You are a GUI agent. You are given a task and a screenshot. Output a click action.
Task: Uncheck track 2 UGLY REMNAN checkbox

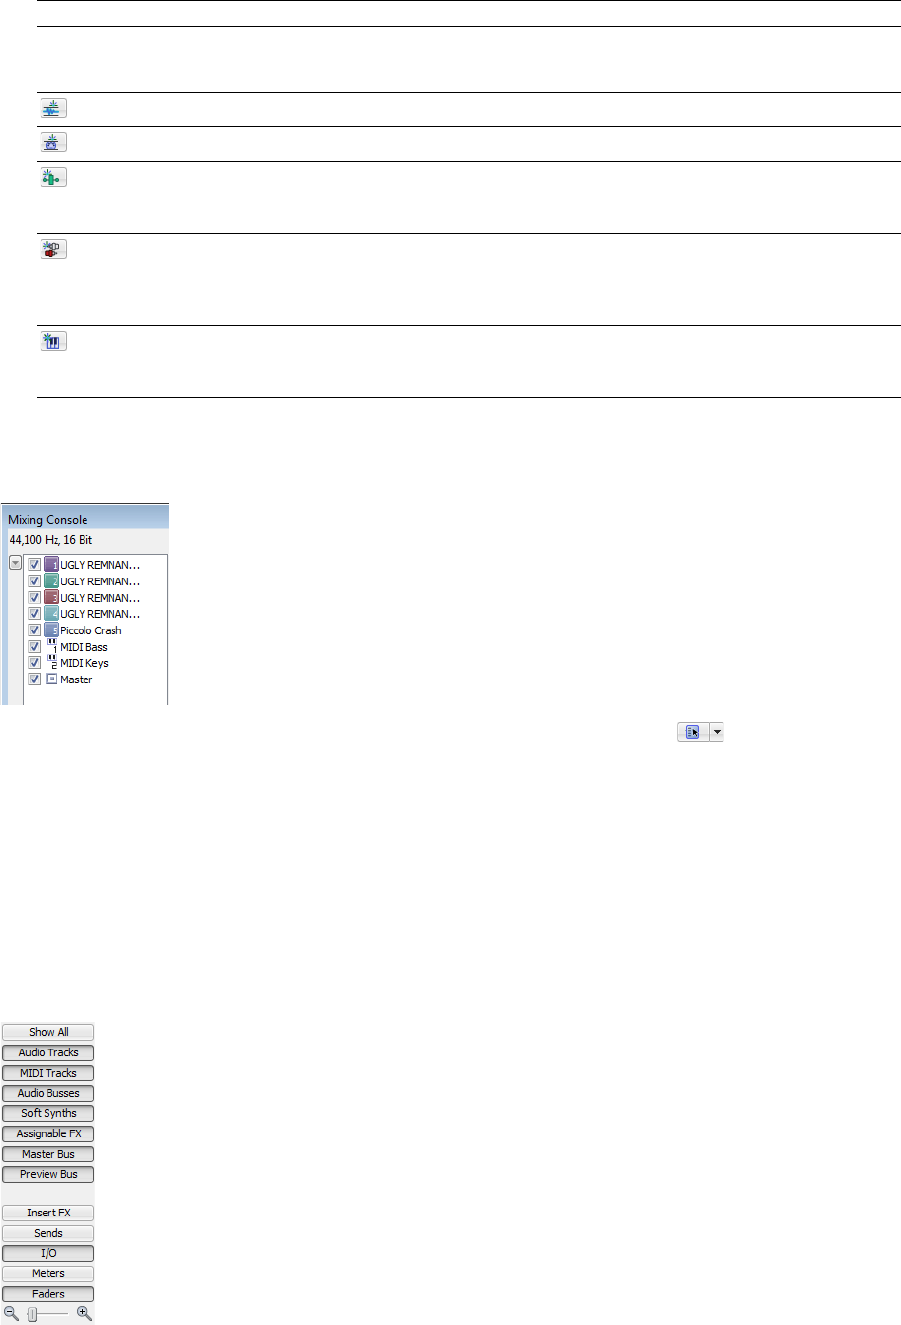[35, 581]
